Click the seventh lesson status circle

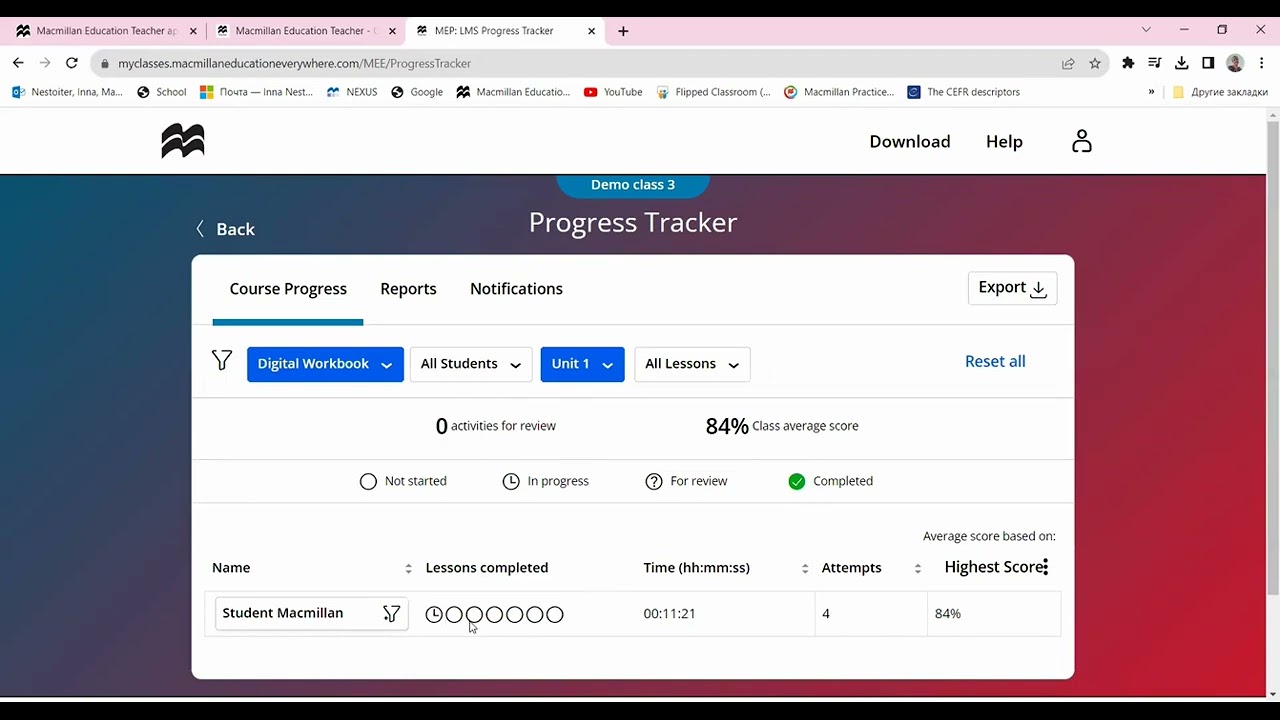tap(555, 614)
